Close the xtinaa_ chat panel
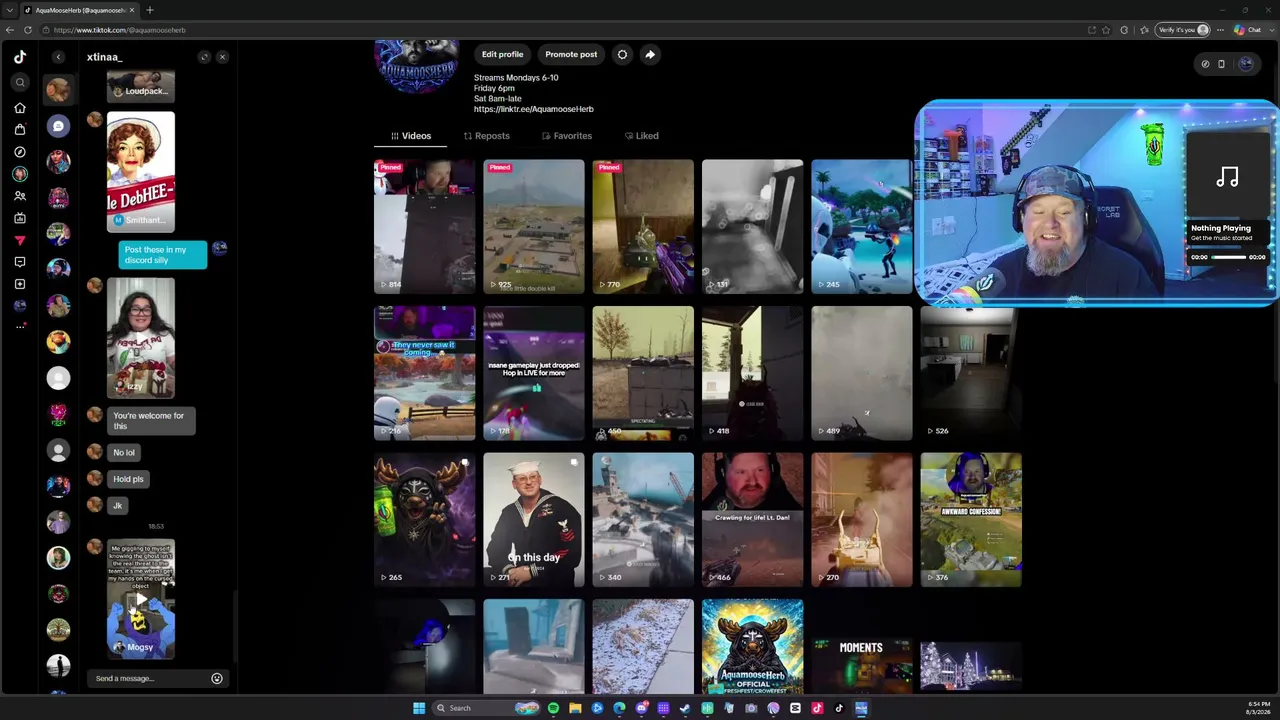1280x720 pixels. point(222,57)
